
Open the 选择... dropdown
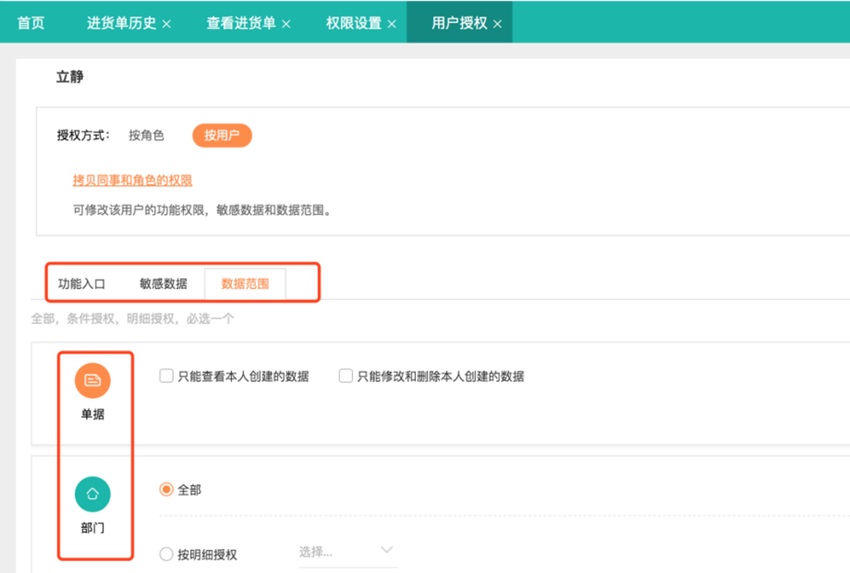point(346,551)
